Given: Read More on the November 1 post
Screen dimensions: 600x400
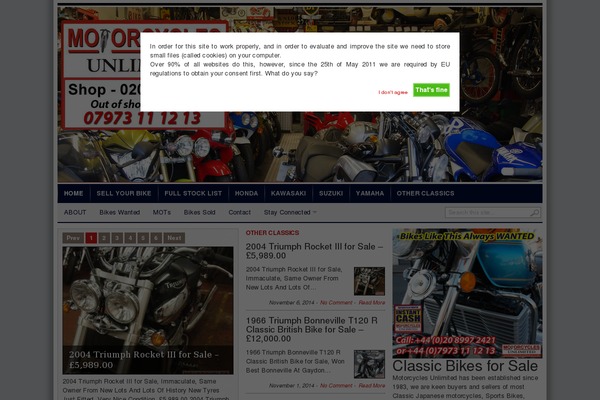Looking at the screenshot, I should [372, 386].
